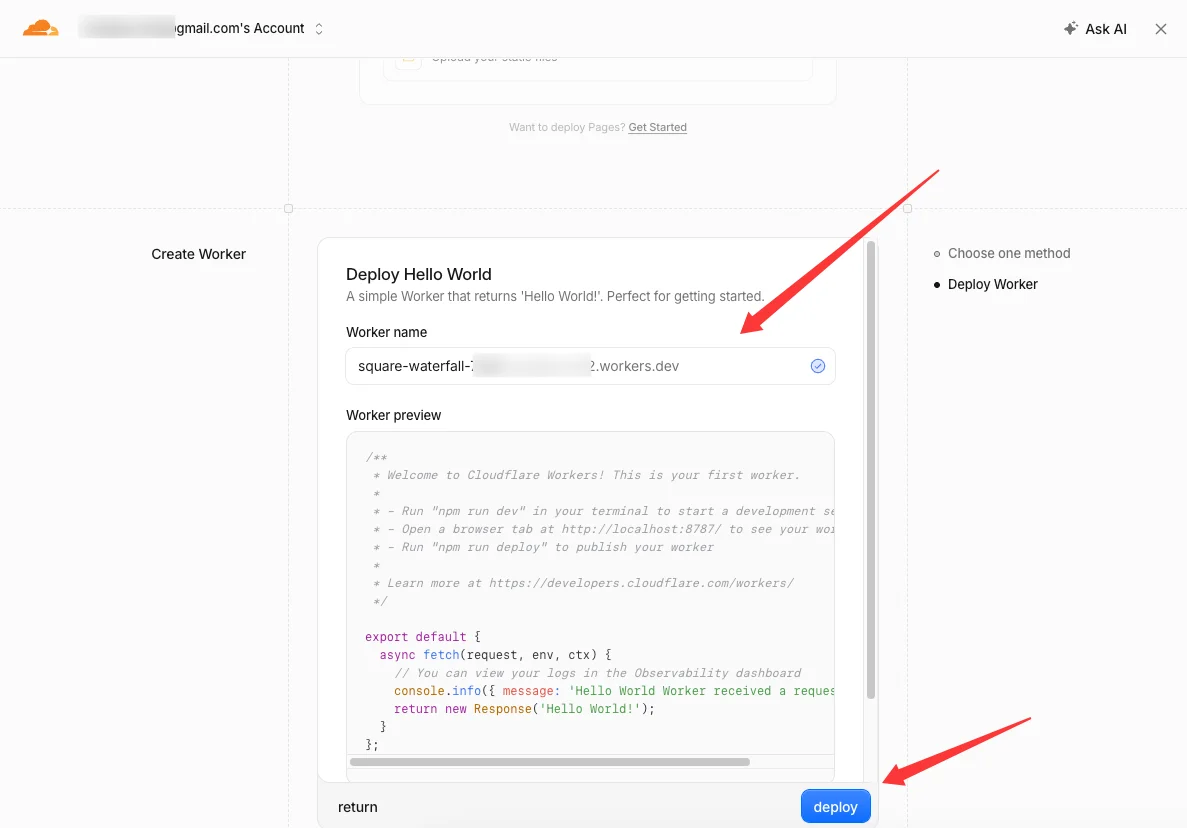Click the return new Response code line

pos(524,709)
